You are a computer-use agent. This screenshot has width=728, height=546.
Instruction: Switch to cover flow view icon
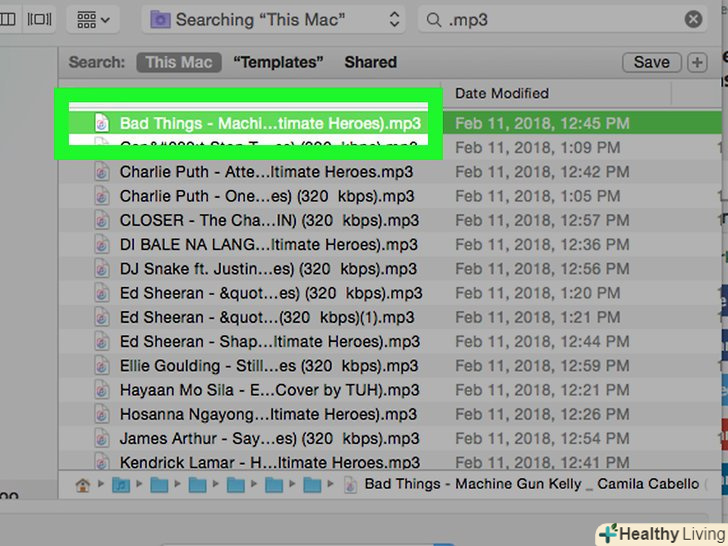tap(39, 20)
